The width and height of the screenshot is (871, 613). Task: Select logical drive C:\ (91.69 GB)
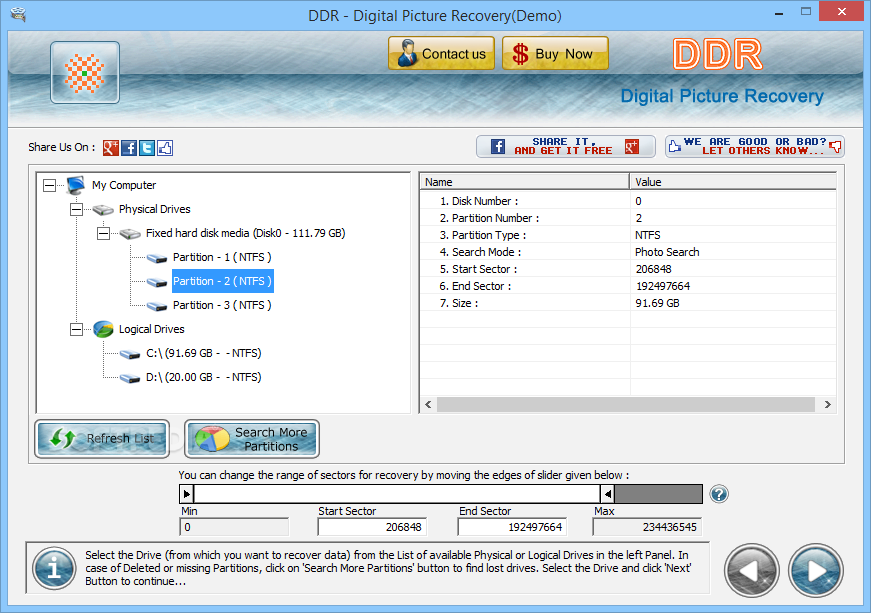tap(203, 353)
